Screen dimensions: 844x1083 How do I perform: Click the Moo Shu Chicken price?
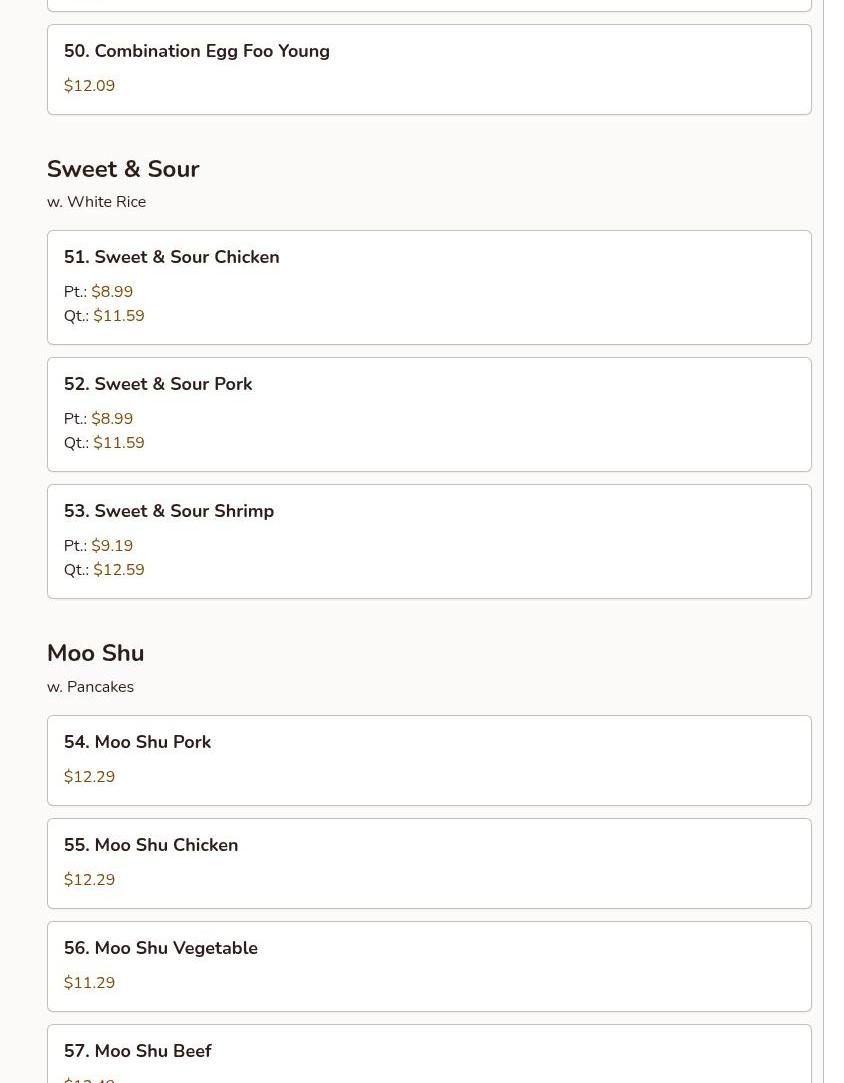[x=89, y=880]
